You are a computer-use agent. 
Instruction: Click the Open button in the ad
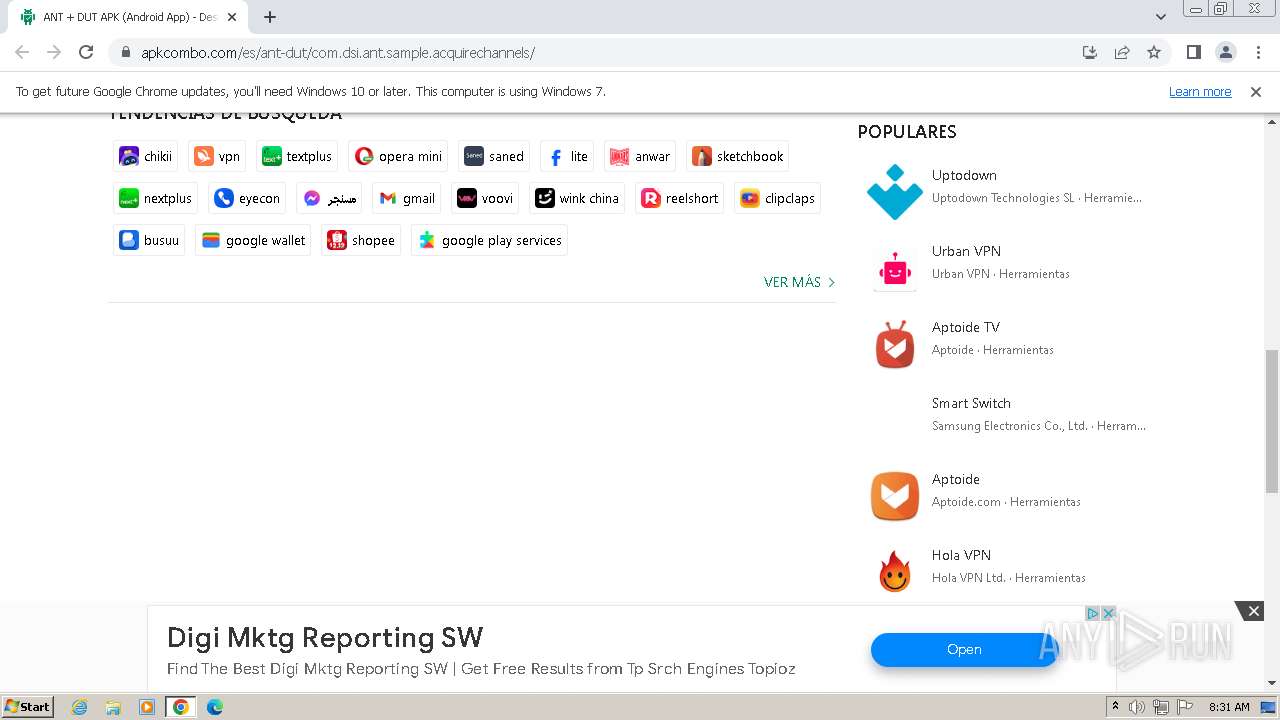tap(964, 649)
